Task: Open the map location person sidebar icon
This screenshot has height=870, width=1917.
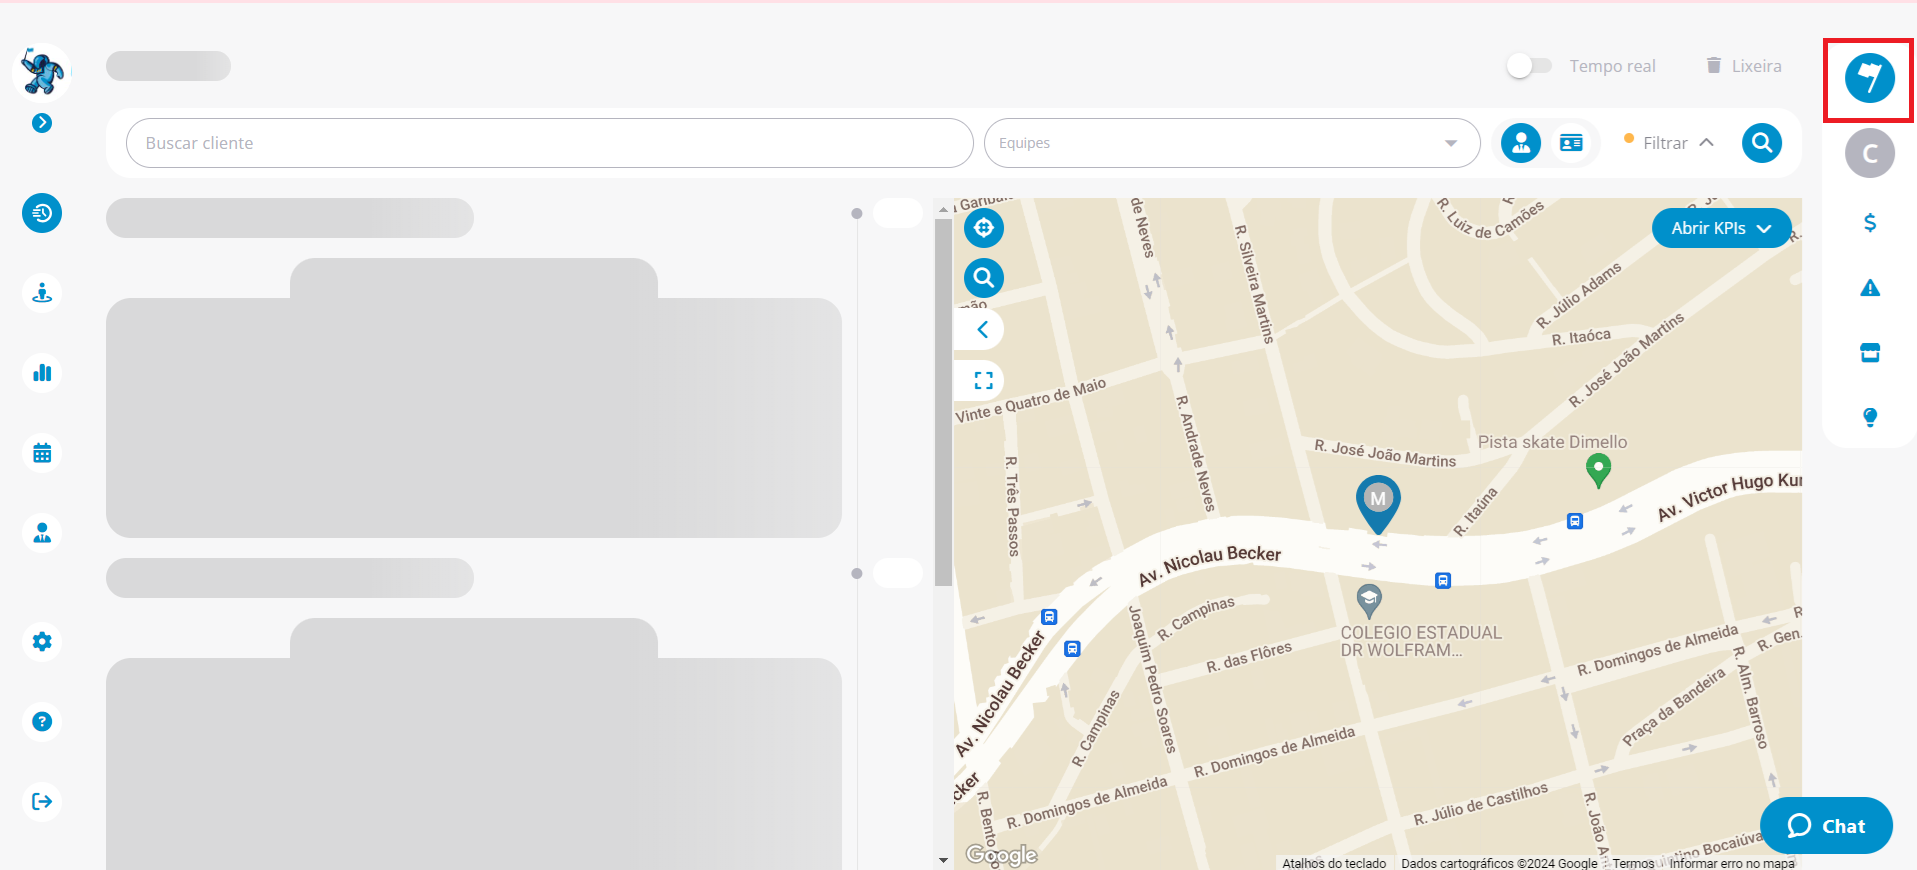Action: (42, 293)
